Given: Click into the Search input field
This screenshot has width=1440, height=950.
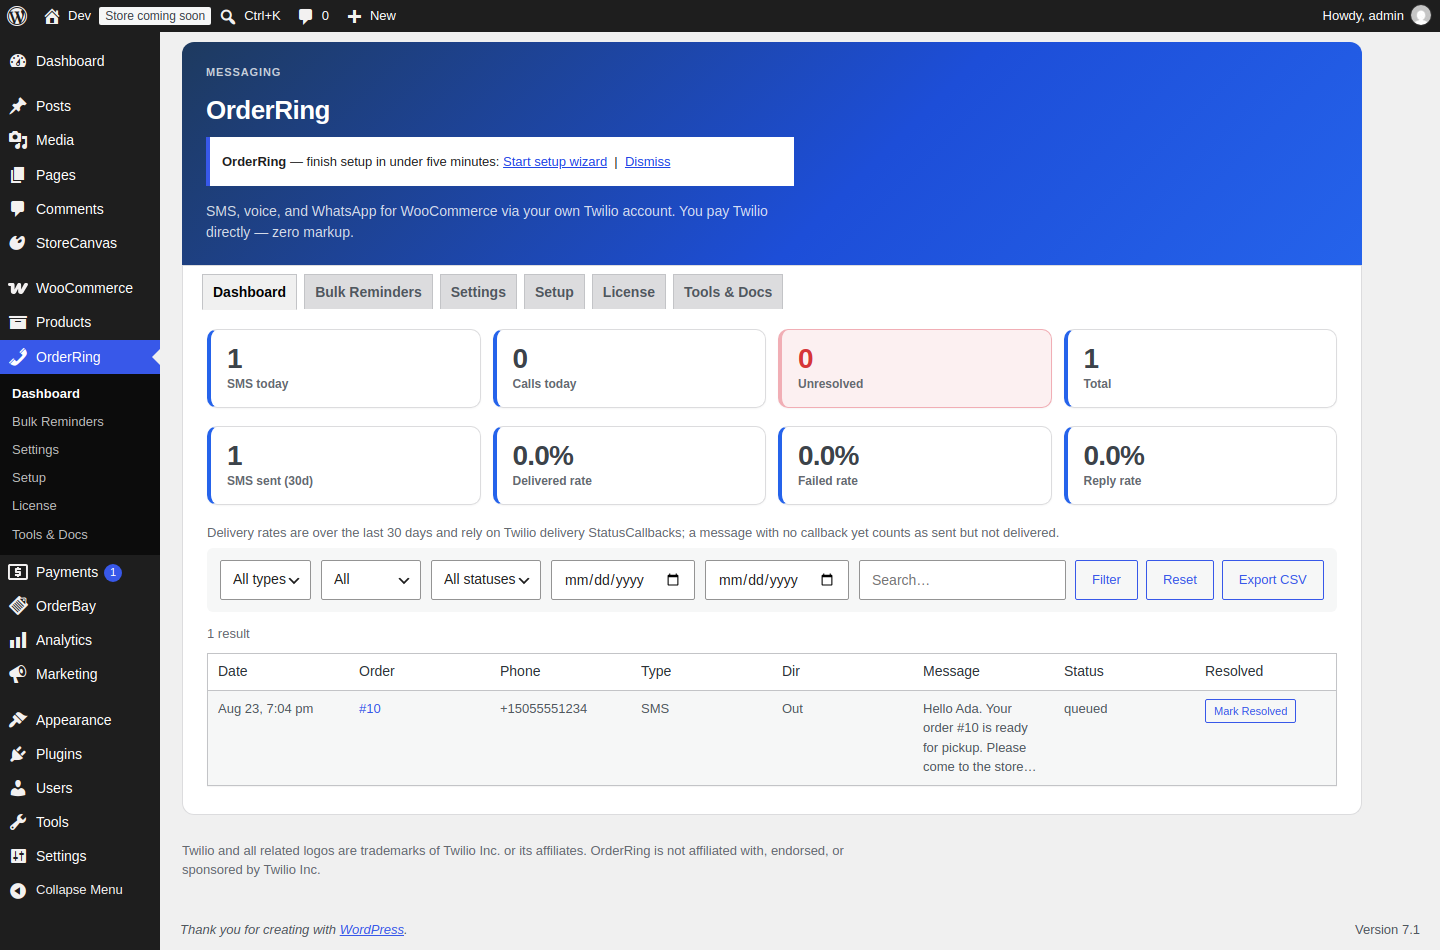Looking at the screenshot, I should tap(962, 580).
